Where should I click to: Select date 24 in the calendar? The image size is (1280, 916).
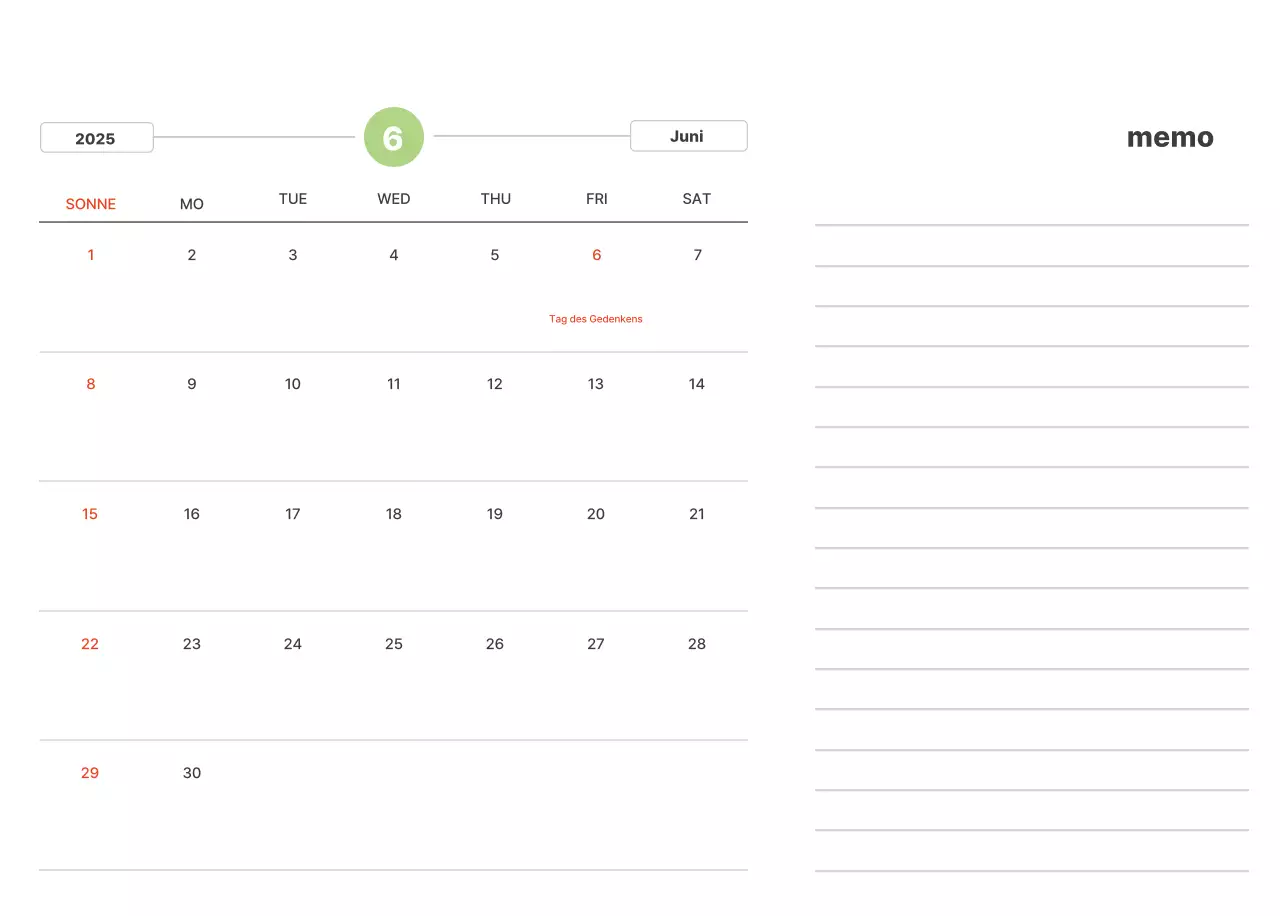[293, 644]
